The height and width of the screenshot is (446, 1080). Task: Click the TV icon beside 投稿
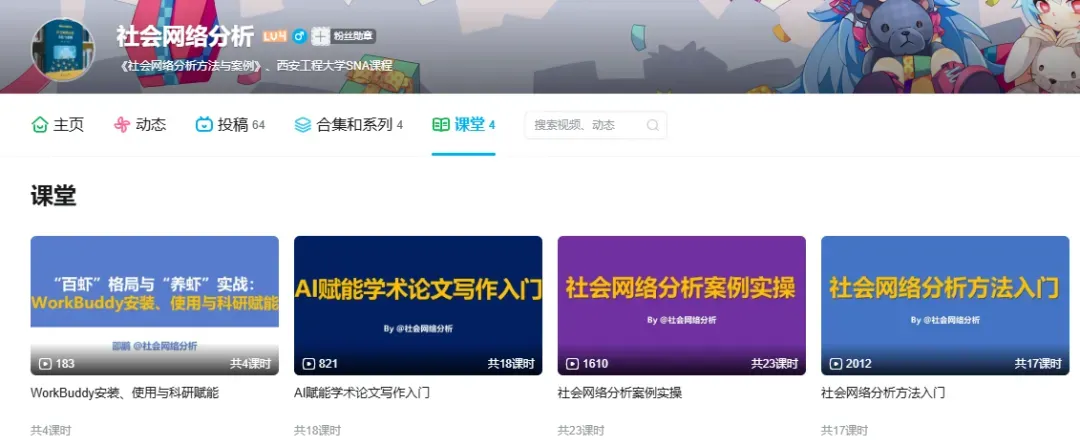tap(204, 125)
